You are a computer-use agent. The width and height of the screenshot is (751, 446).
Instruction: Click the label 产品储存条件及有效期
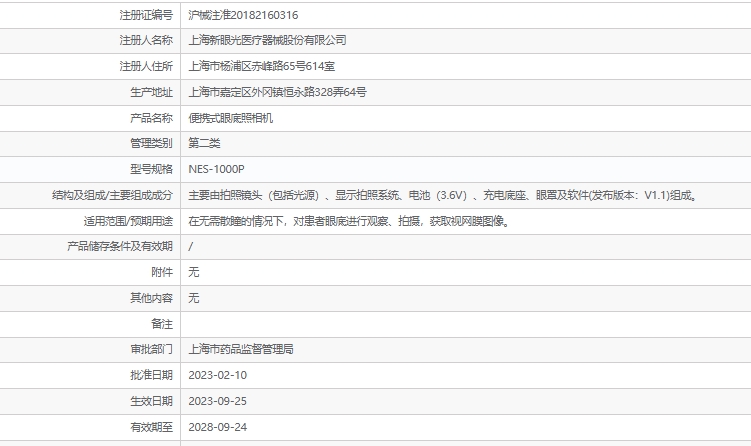(x=120, y=246)
